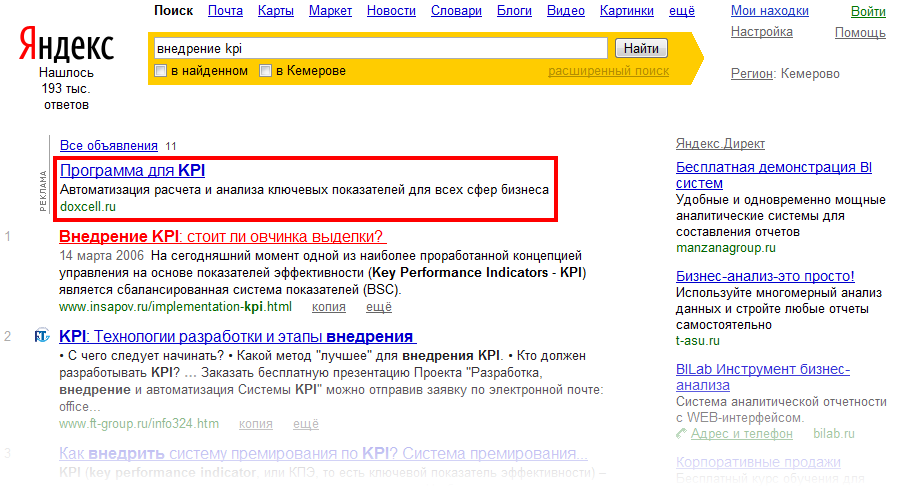Enable the 'в Кемерове' checkbox
The image size is (898, 487).
[265, 70]
